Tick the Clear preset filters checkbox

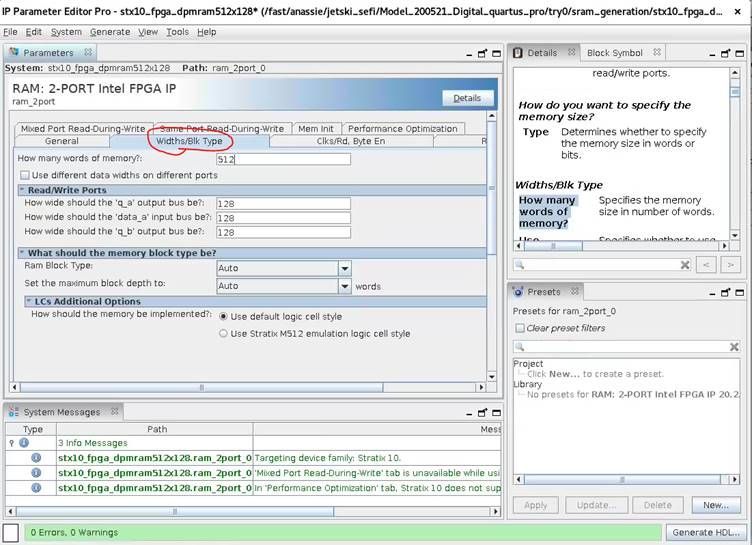[x=519, y=328]
